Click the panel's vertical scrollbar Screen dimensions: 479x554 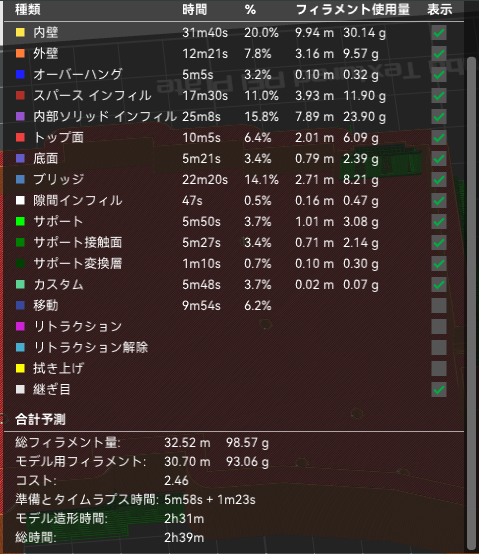471,303
